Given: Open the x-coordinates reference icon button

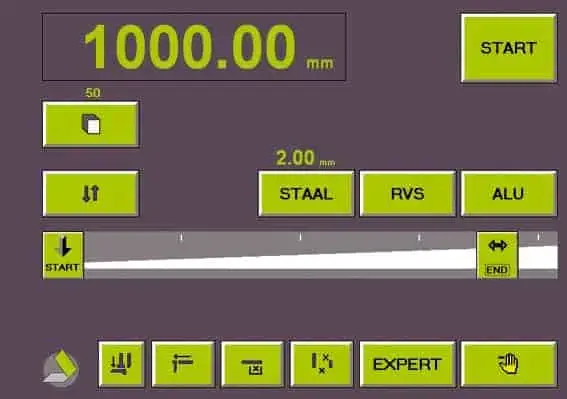Looking at the screenshot, I should 321,364.
